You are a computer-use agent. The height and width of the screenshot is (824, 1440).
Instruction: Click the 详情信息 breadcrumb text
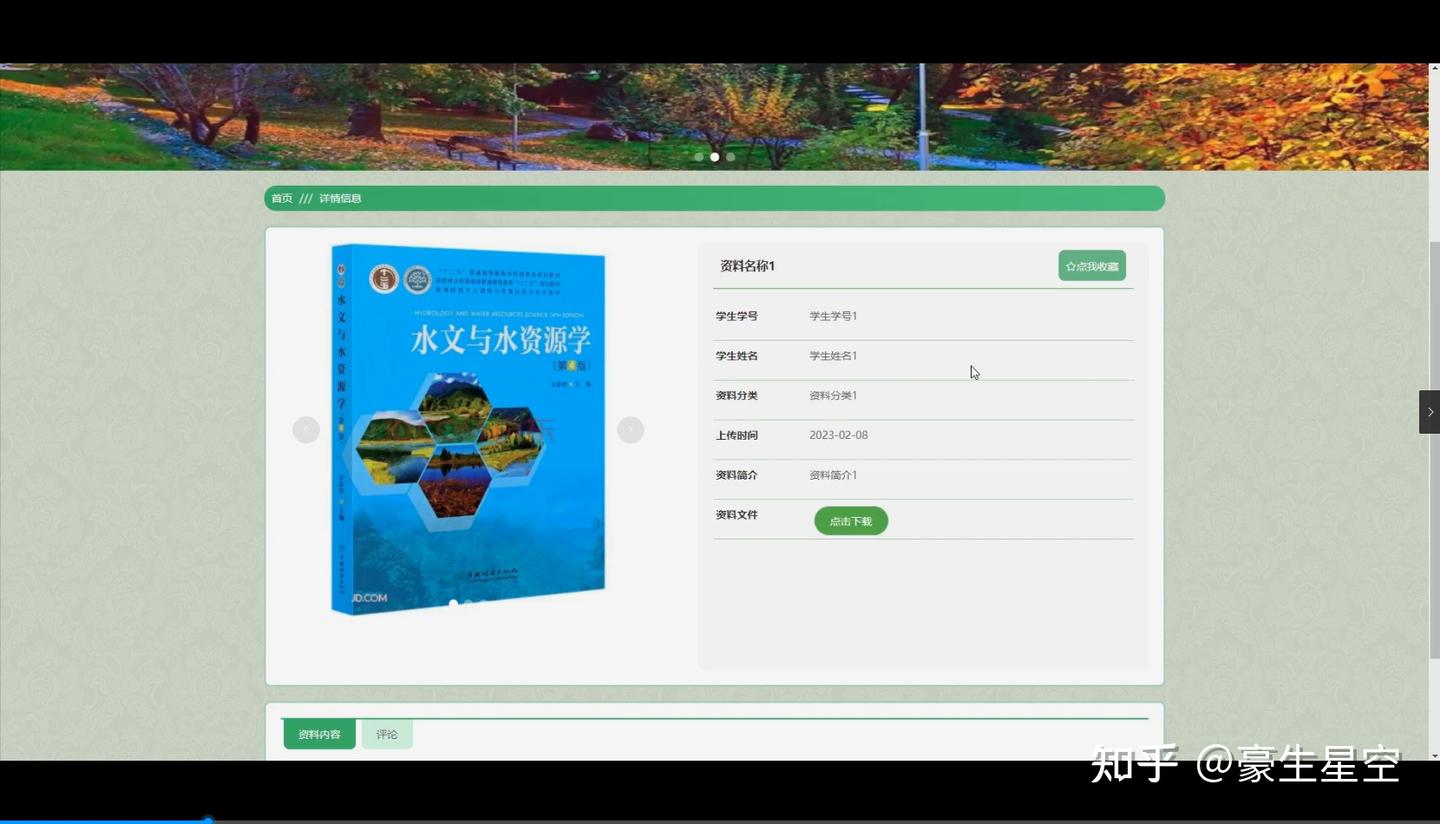point(340,198)
